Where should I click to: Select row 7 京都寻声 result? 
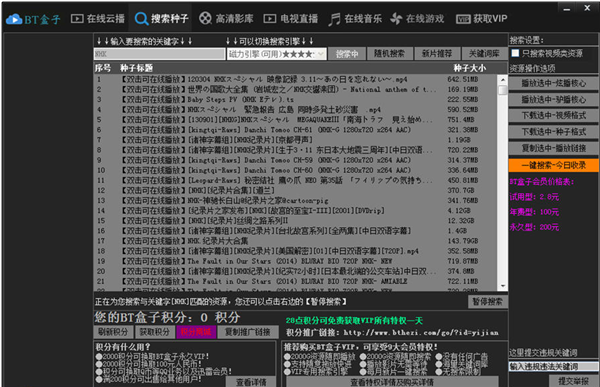tap(295, 140)
